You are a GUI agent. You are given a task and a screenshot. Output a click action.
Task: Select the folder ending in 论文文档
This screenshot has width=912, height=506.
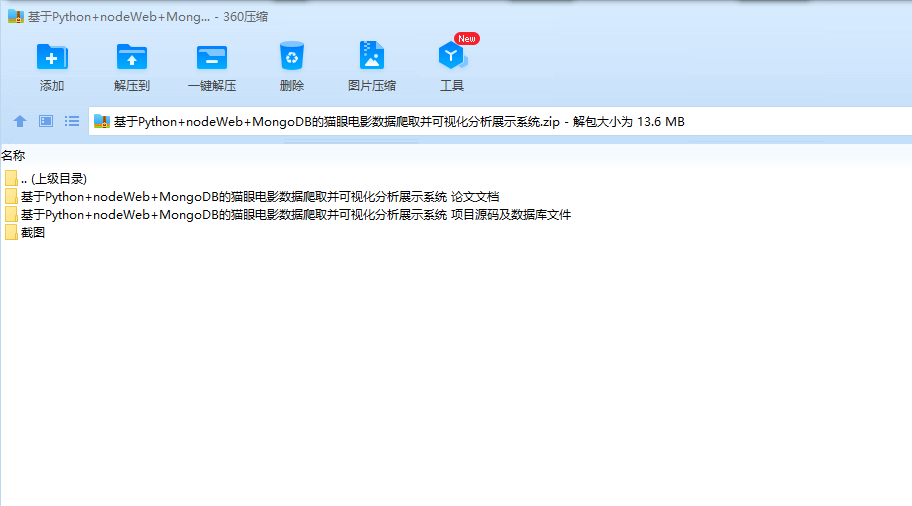251,197
